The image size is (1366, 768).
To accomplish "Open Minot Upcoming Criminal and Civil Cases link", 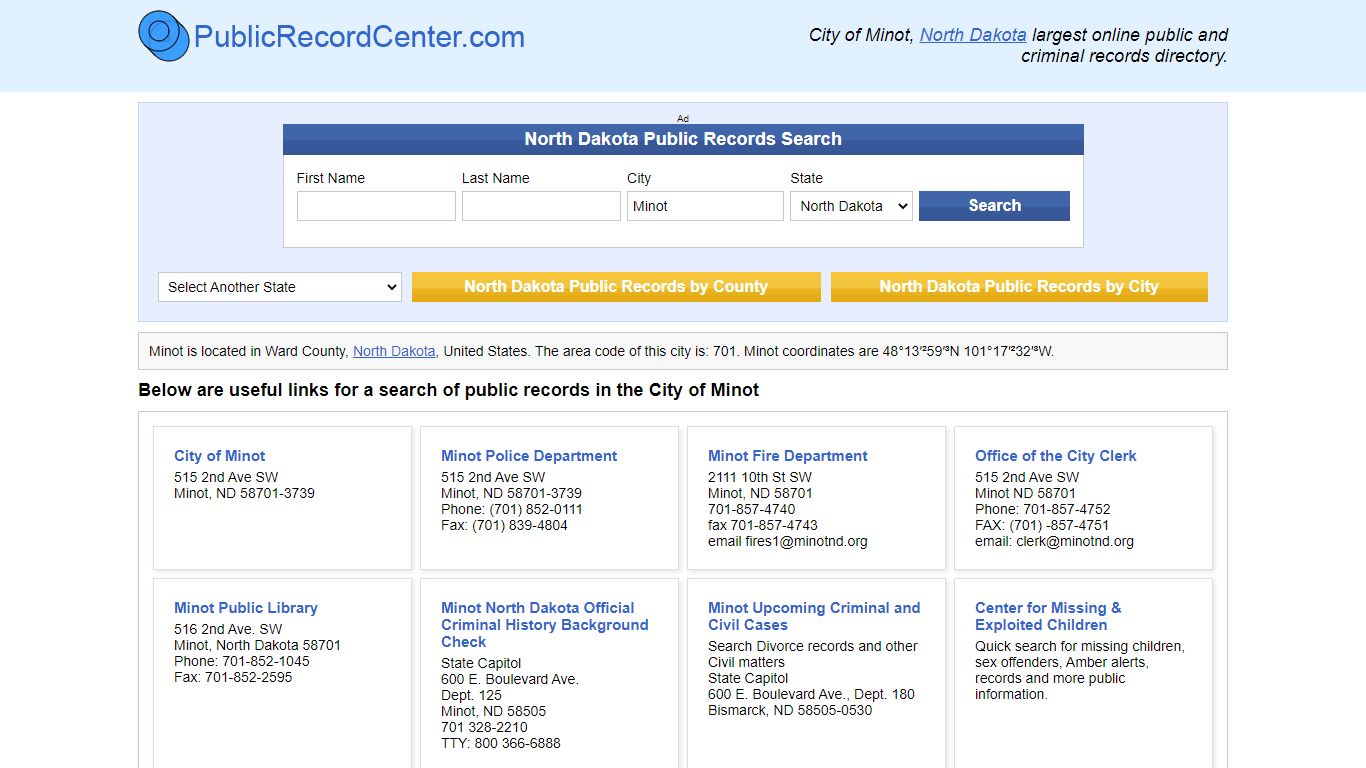I will click(814, 616).
